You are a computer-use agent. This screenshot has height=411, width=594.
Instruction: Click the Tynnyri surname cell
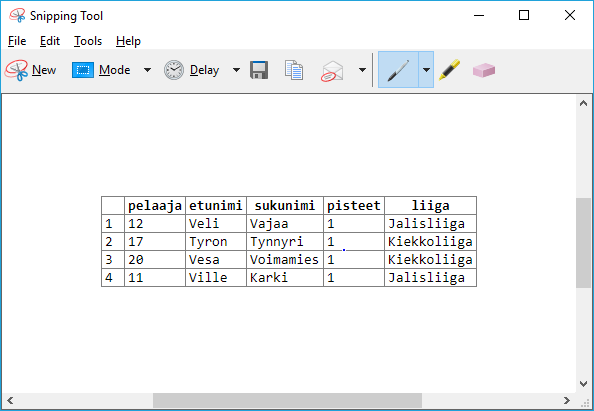pyautogui.click(x=285, y=242)
